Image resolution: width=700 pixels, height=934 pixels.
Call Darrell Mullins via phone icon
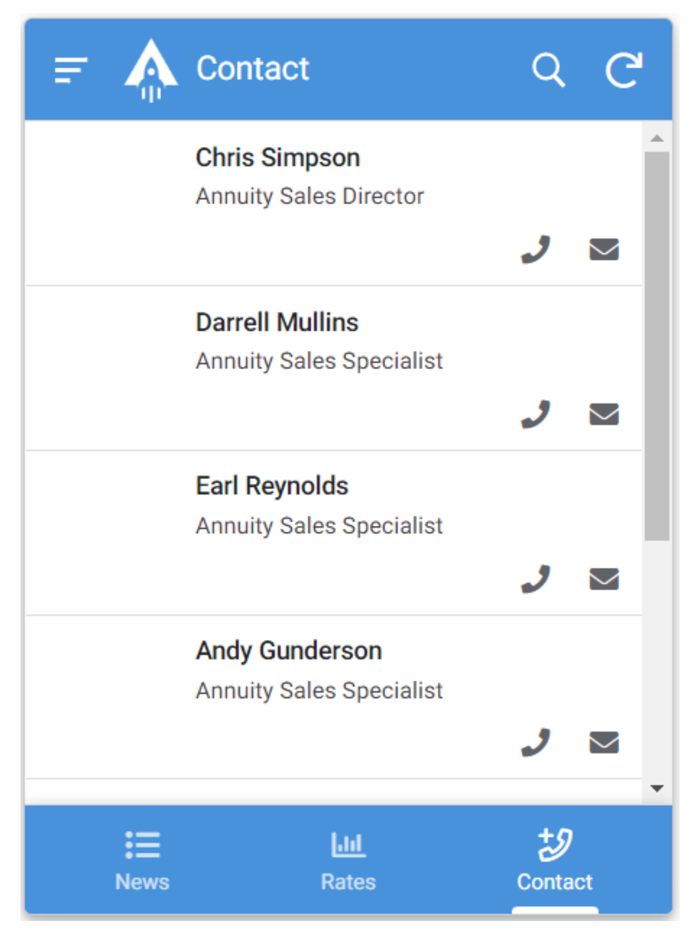point(536,414)
